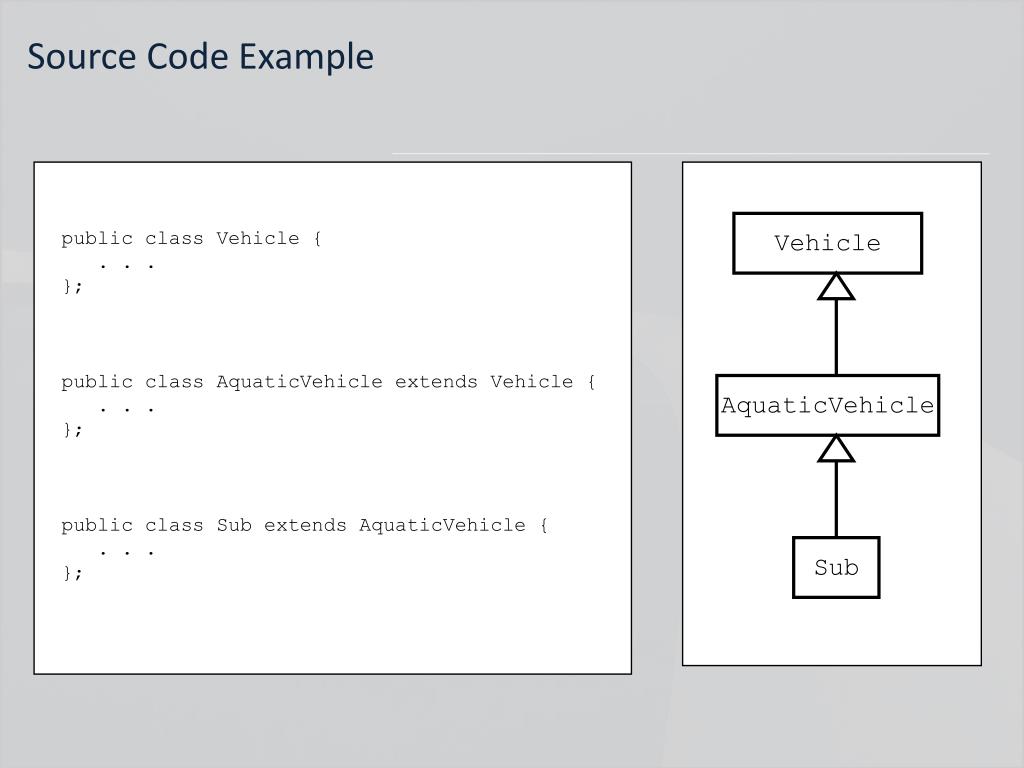Click the ellipsis body under Sub class declaration
The image size is (1024, 768).
pos(127,552)
